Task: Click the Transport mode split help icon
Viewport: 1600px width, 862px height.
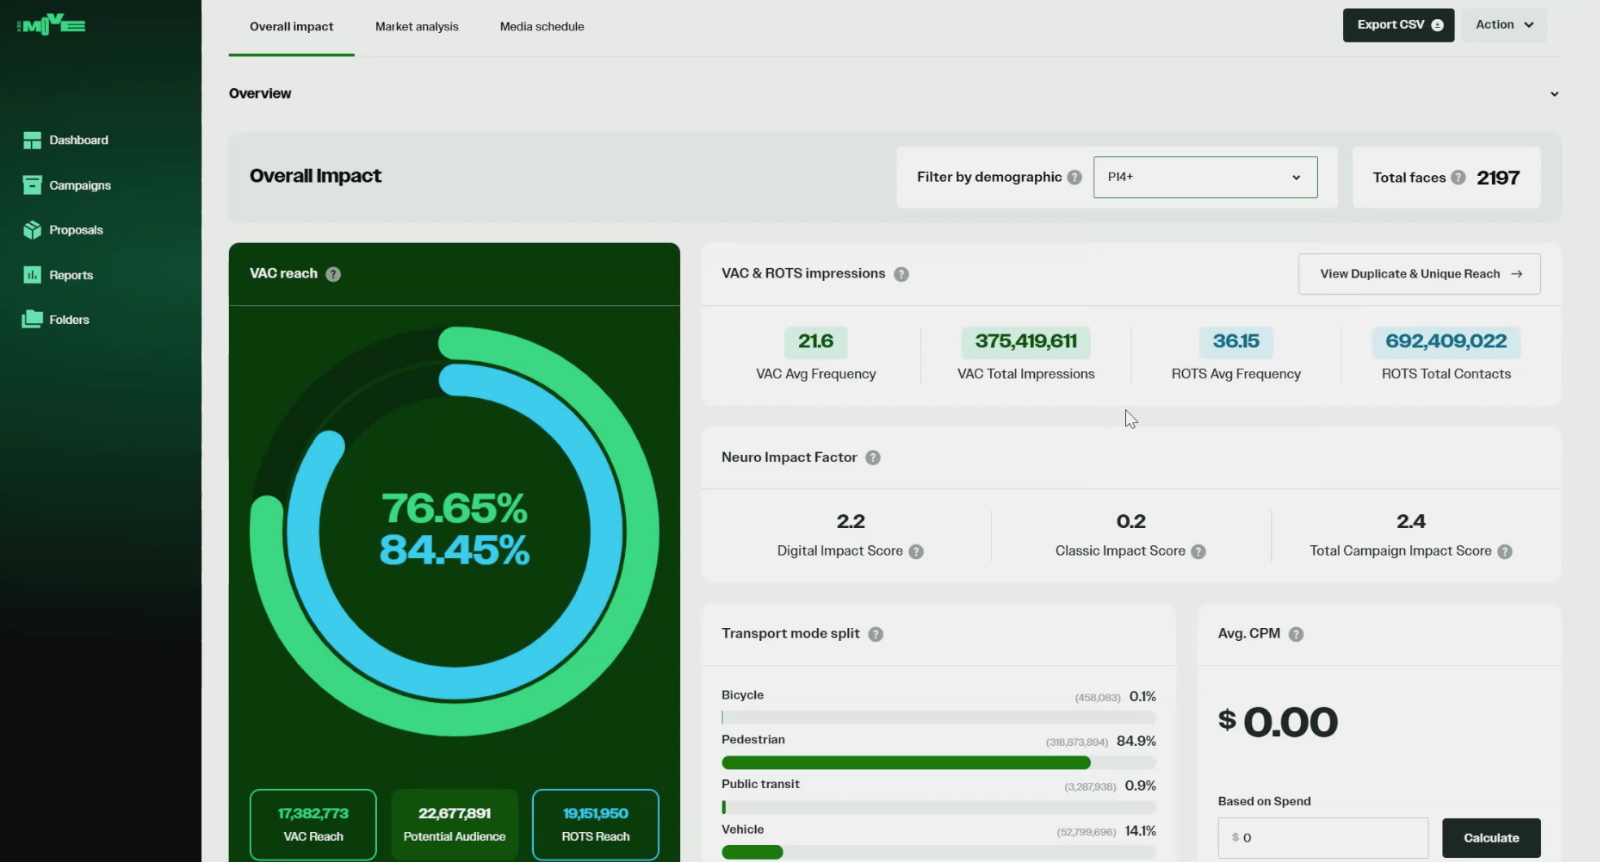Action: [x=876, y=634]
